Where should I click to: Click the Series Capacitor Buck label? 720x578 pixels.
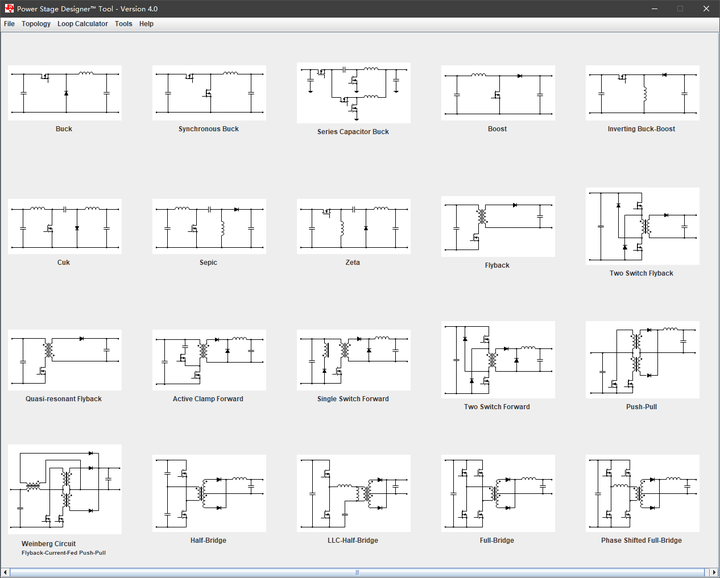tap(353, 132)
